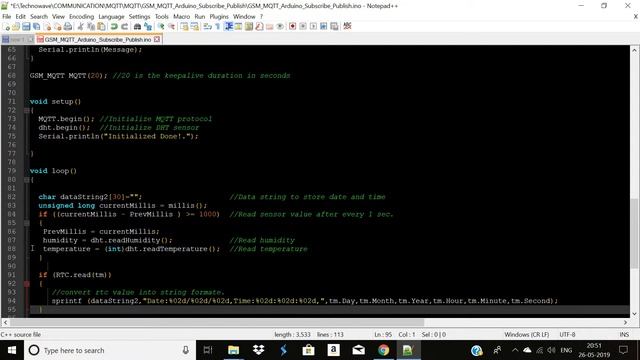Open the Encoding menu

tap(81, 16)
